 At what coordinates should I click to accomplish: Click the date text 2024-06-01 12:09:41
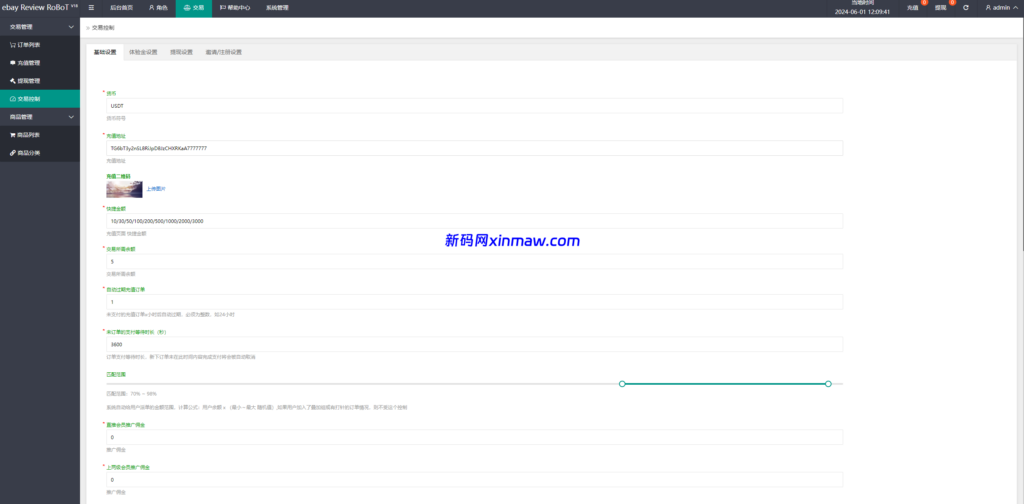(x=862, y=11)
